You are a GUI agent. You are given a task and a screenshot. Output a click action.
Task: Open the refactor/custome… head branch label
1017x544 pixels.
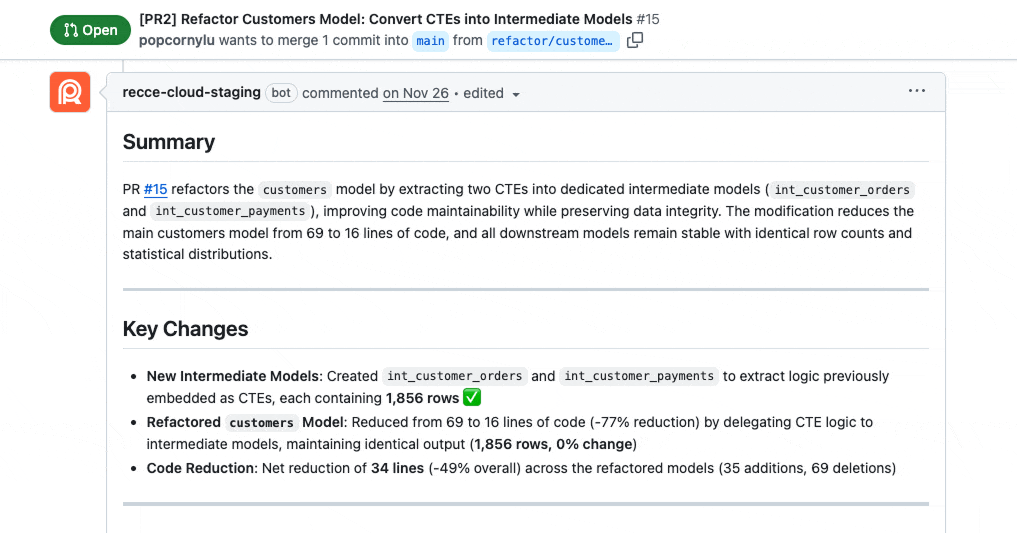(x=552, y=41)
